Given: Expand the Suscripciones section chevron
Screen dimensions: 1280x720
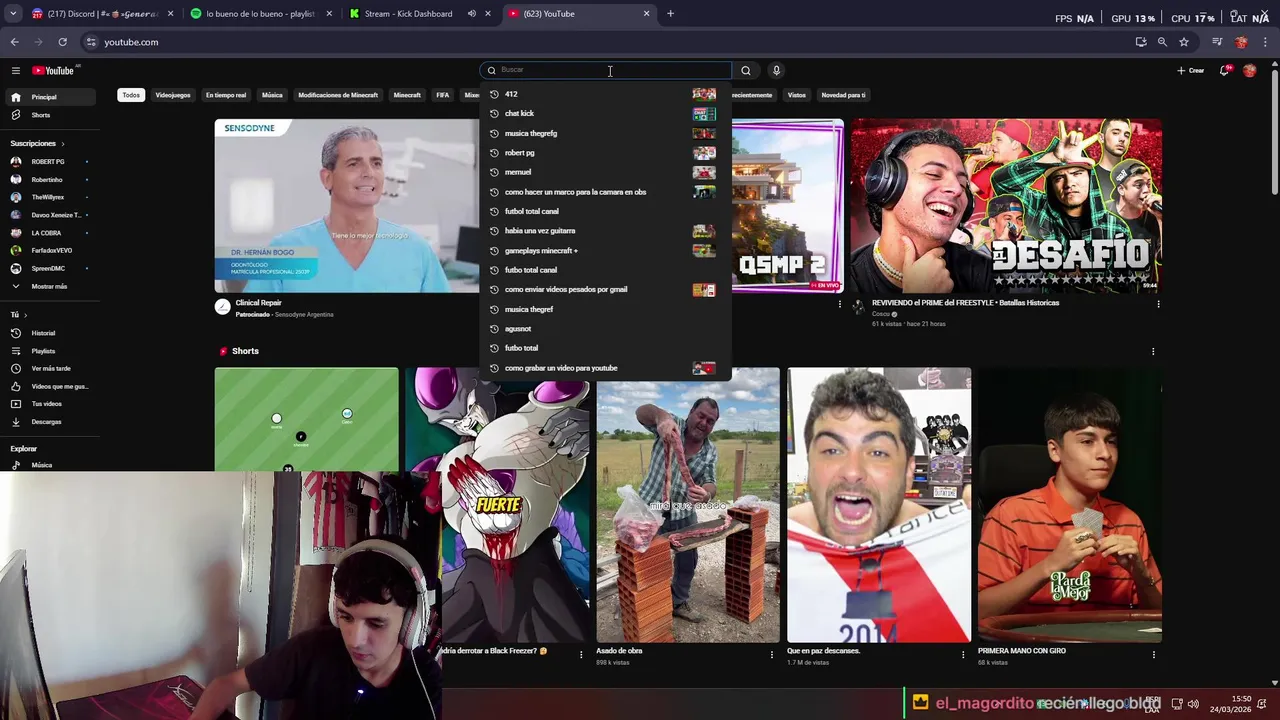Looking at the screenshot, I should pyautogui.click(x=65, y=143).
